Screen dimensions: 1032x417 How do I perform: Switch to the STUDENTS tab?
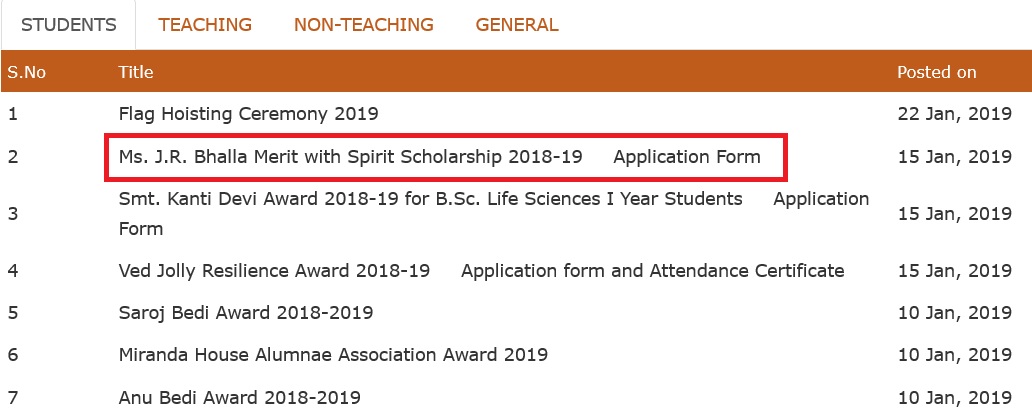point(68,25)
